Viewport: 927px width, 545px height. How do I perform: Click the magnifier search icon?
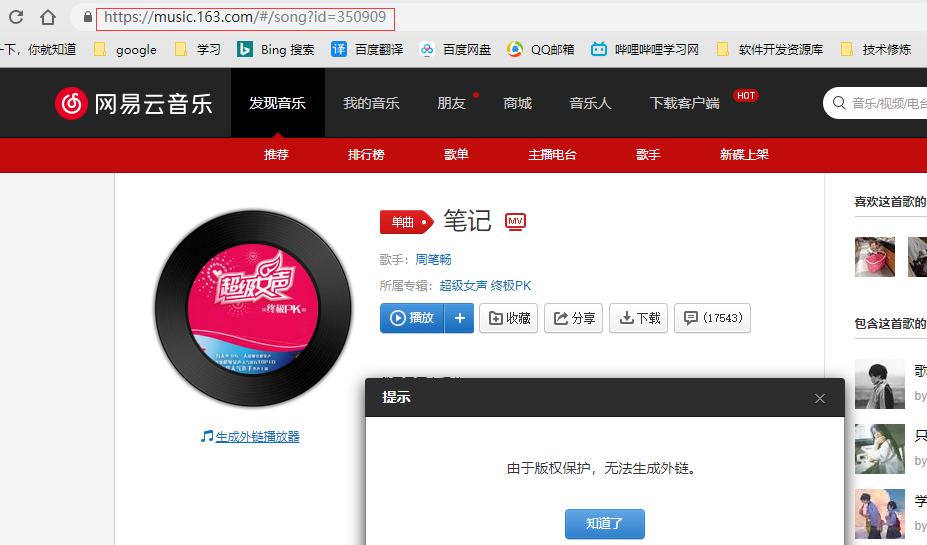coord(838,103)
